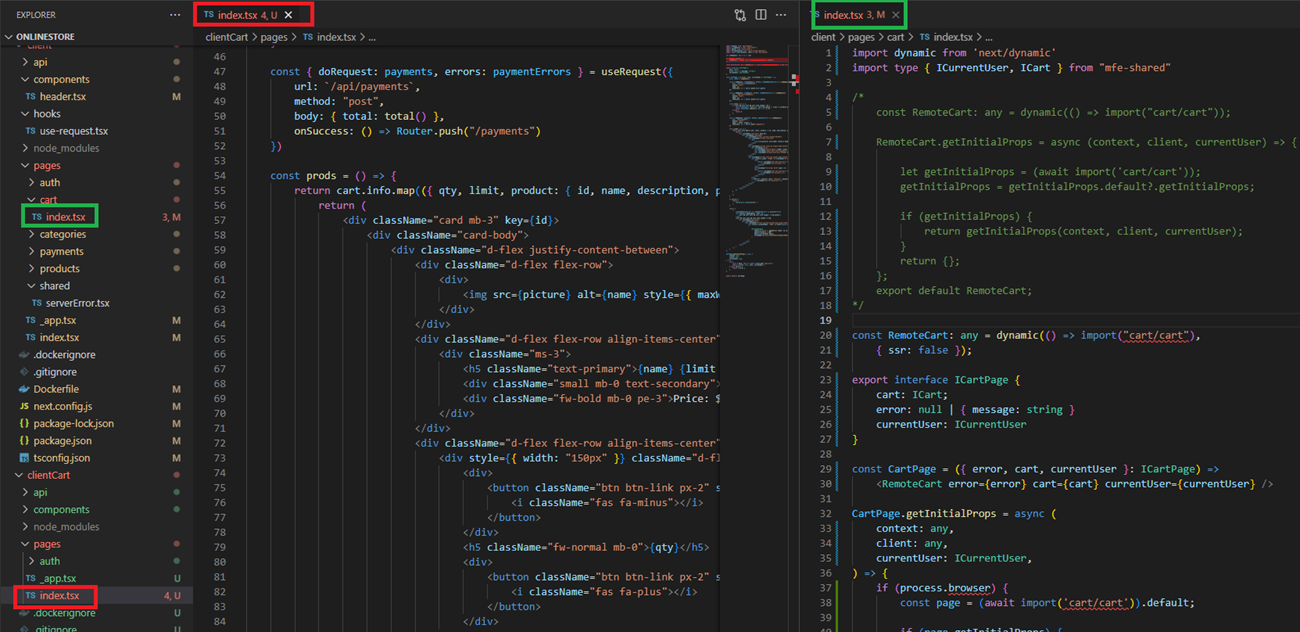Select the index.tsx 4, U tab
This screenshot has width=1300, height=632.
246,15
